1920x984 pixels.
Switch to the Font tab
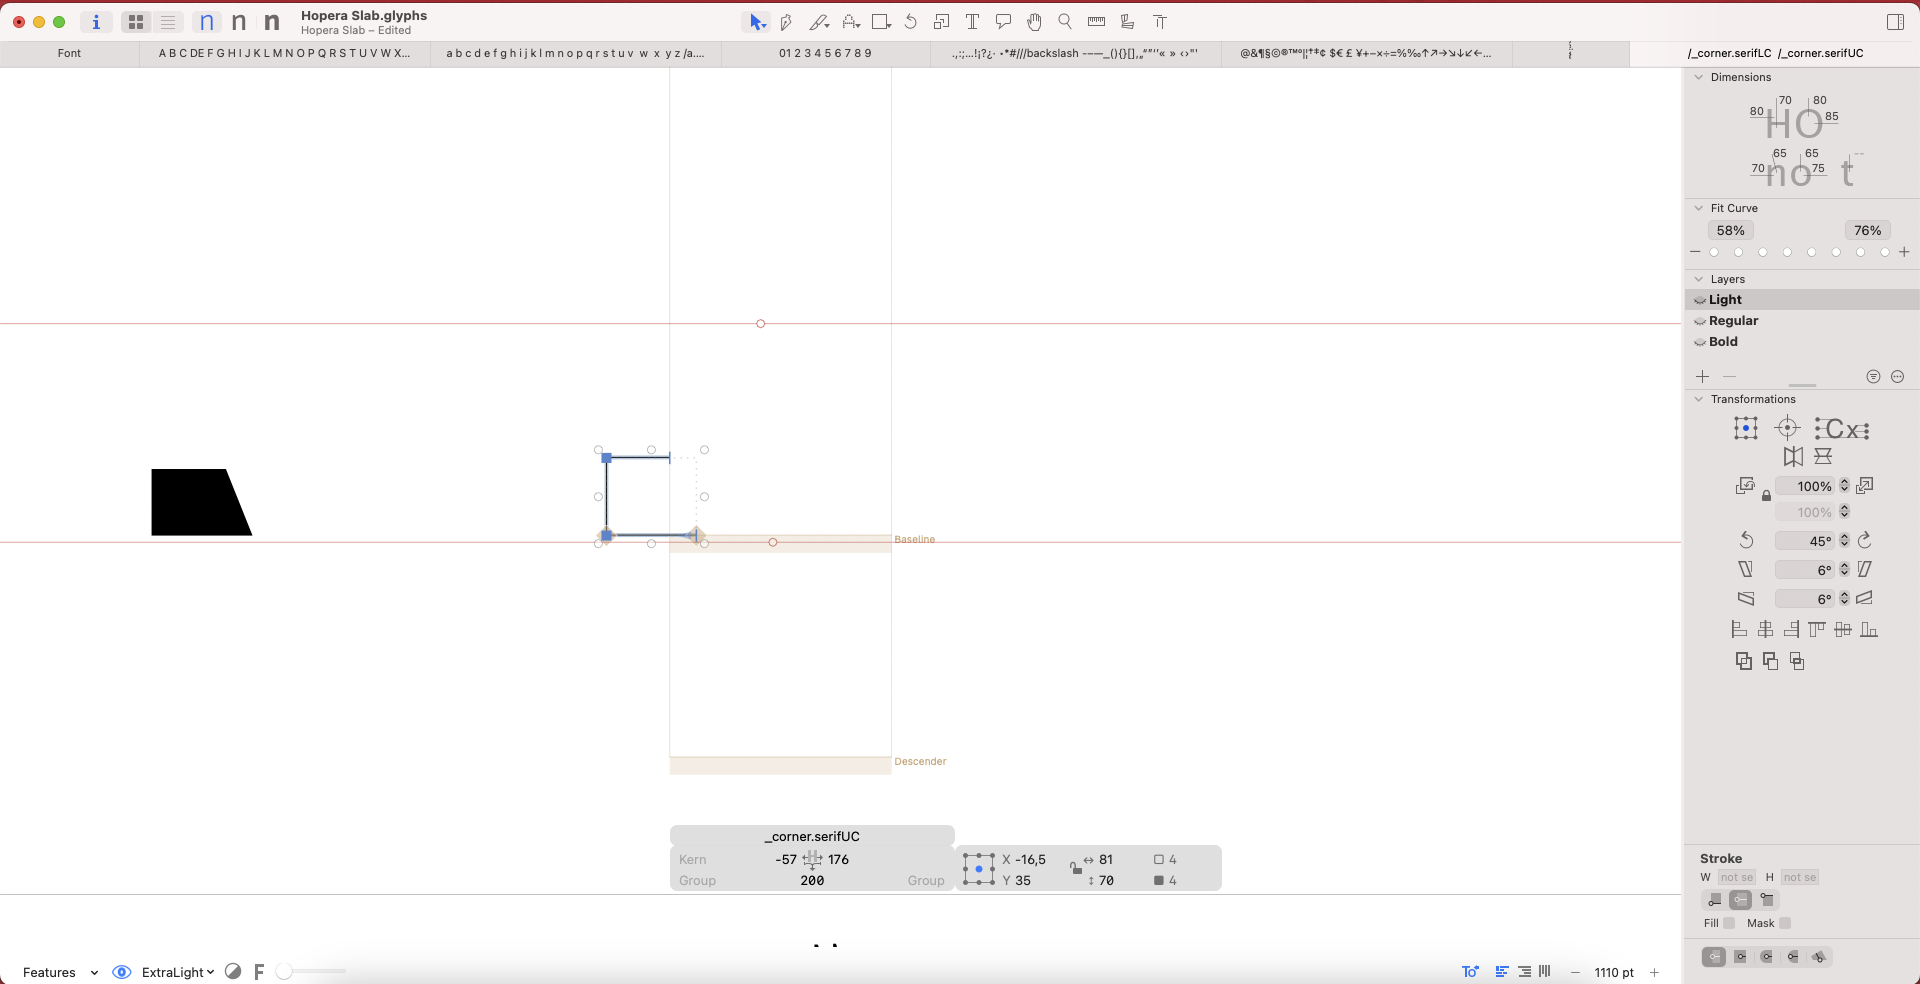click(x=69, y=53)
